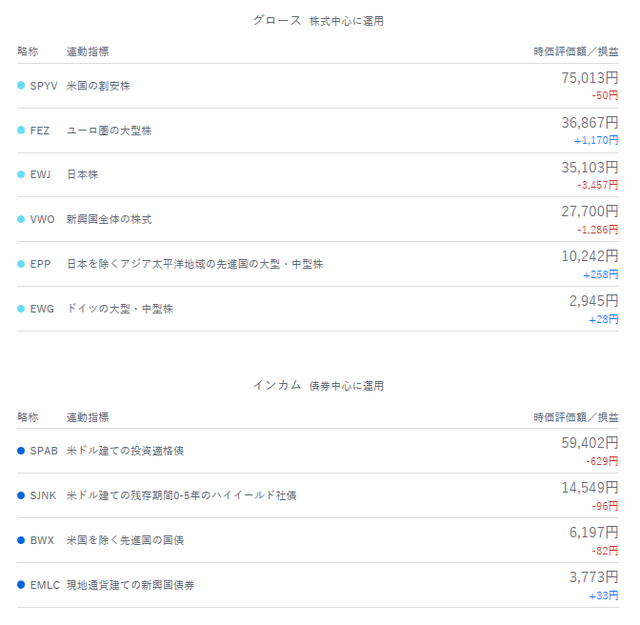Click the ユーロ圏の大型株 index description

(109, 130)
